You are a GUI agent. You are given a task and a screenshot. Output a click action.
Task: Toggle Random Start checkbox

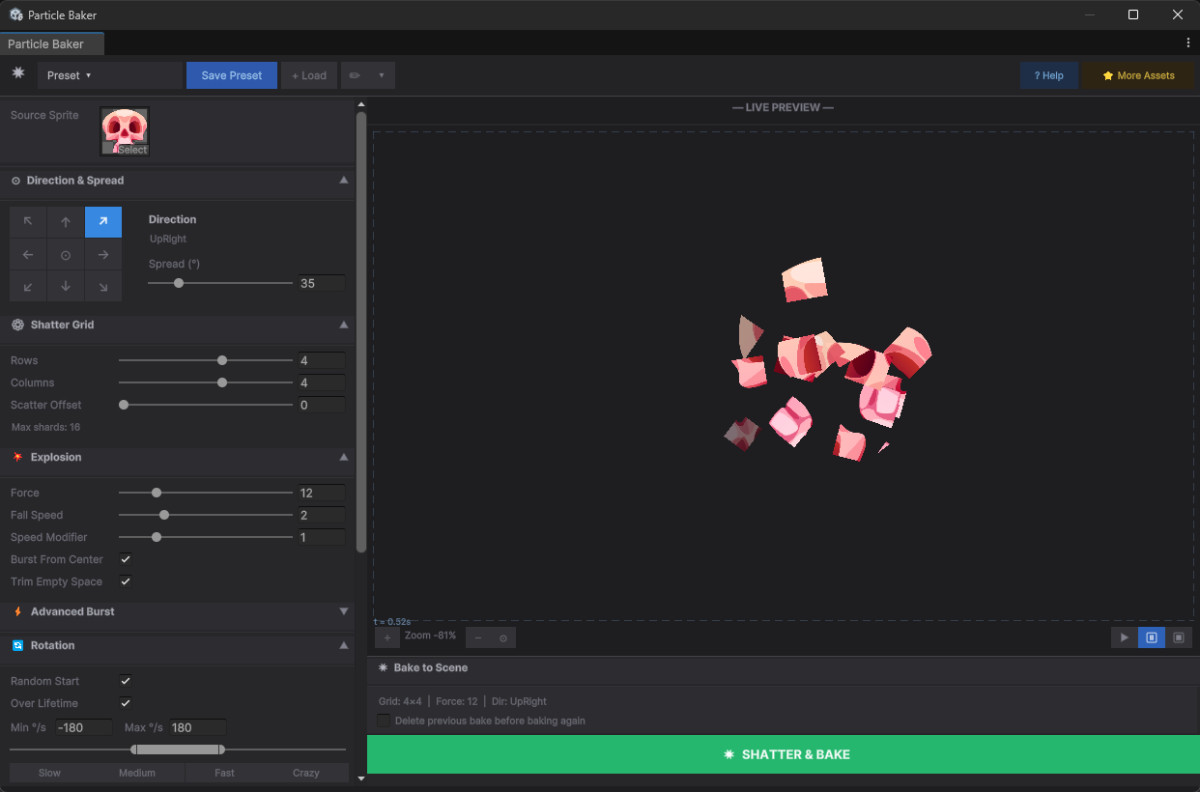(125, 681)
